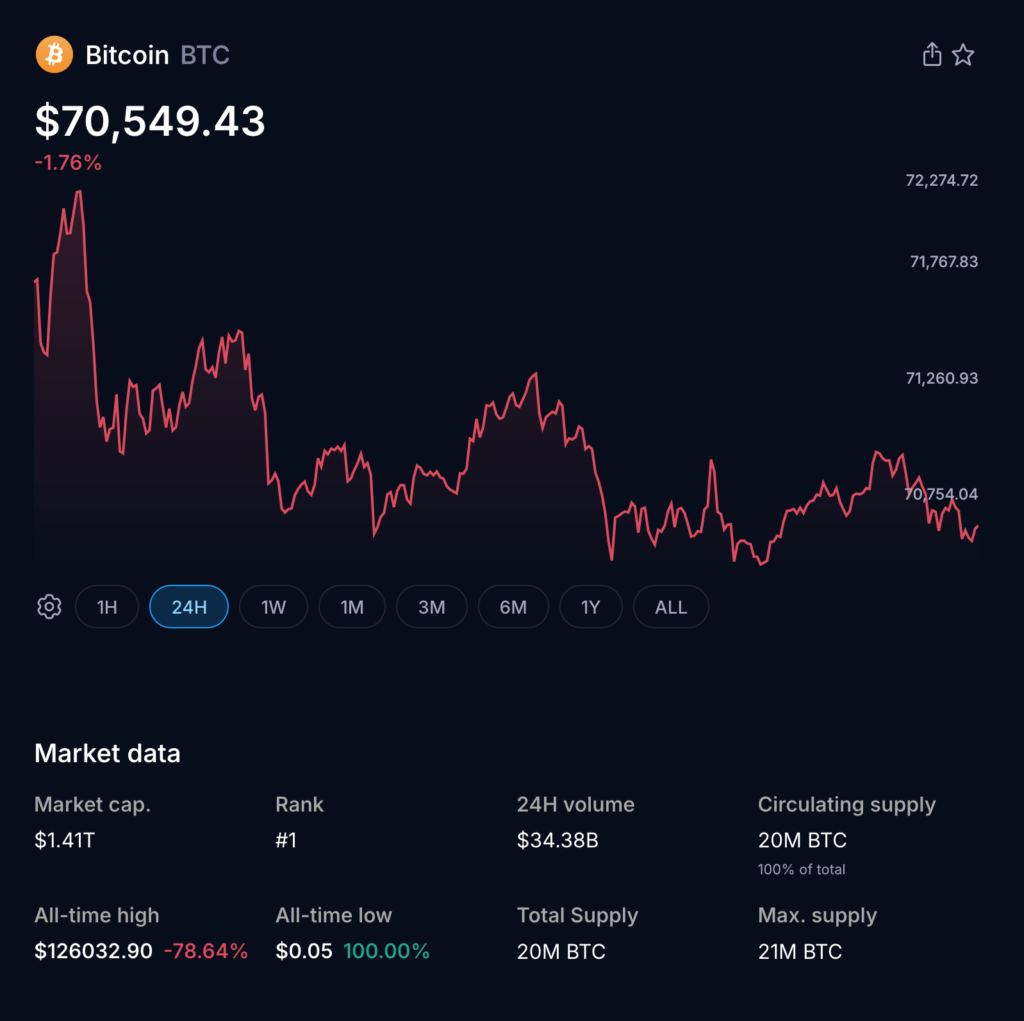This screenshot has width=1024, height=1021.
Task: Select the -1.76% change indicator
Action: coord(65,162)
